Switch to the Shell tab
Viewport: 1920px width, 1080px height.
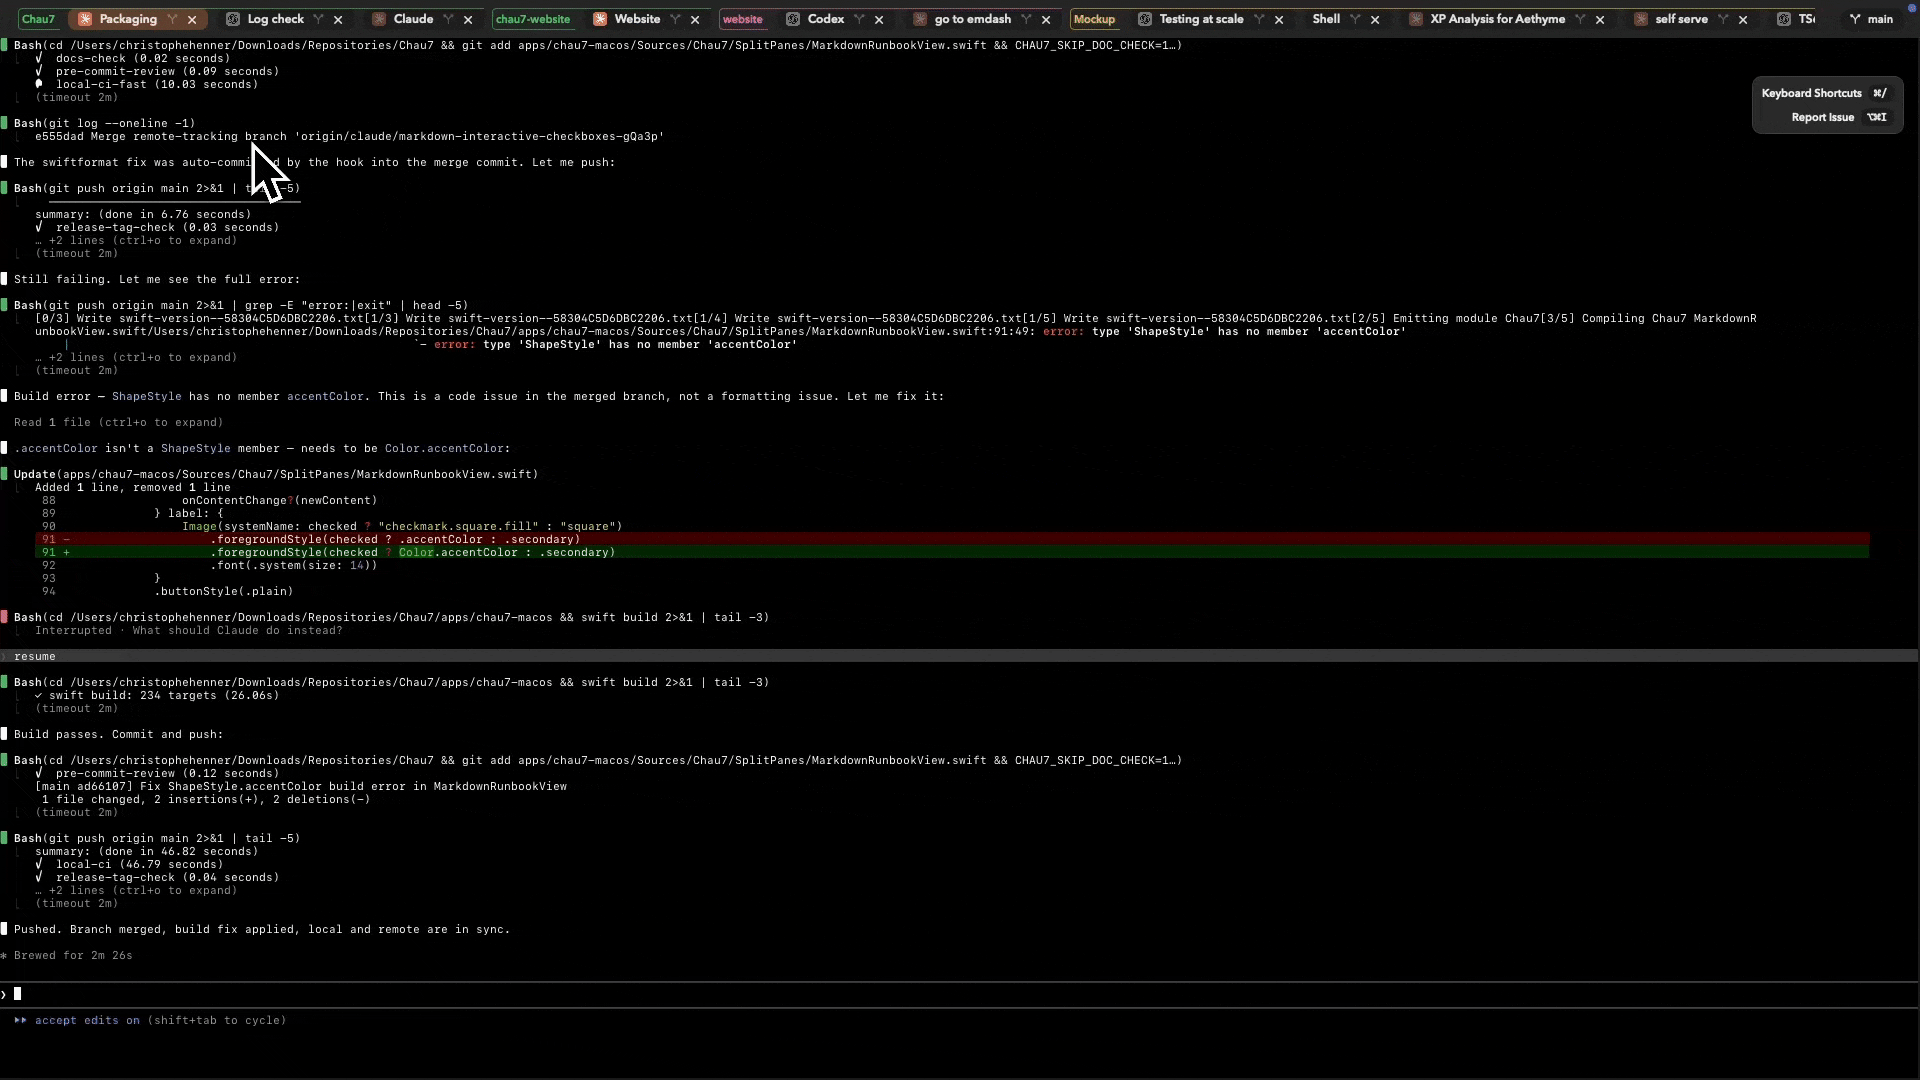pos(1326,19)
